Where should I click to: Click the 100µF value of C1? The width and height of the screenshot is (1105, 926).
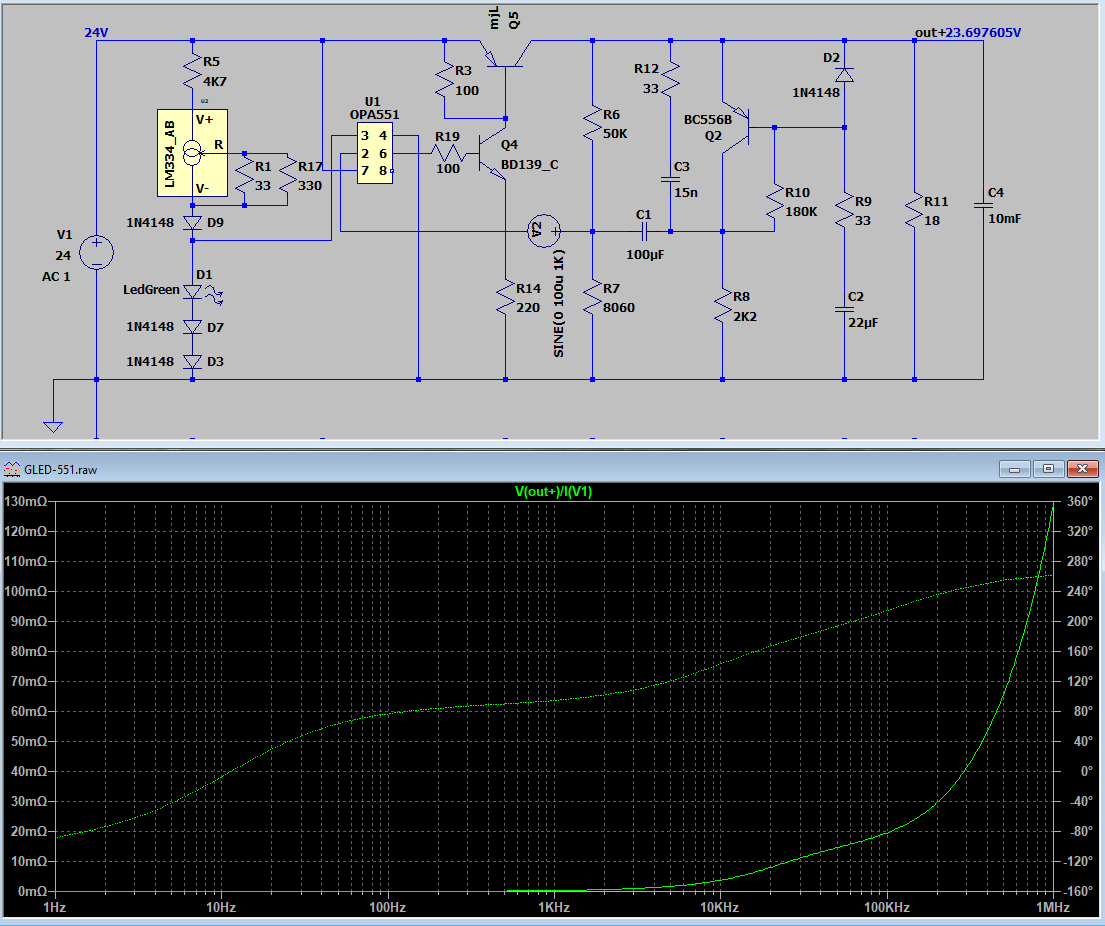(x=645, y=254)
